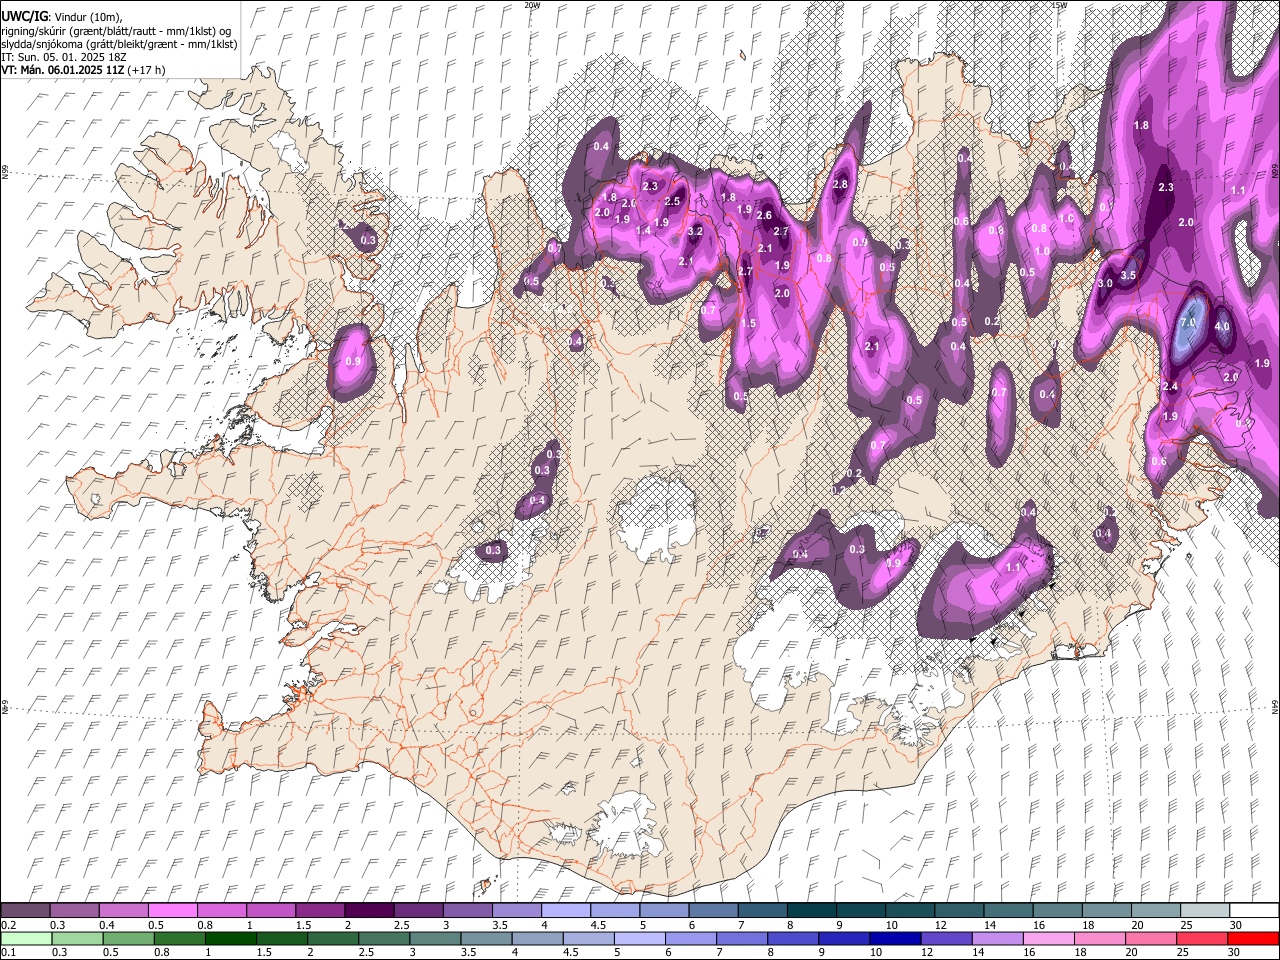The height and width of the screenshot is (960, 1280).
Task: Click the 1.5 precipitation value
Action: point(749,324)
